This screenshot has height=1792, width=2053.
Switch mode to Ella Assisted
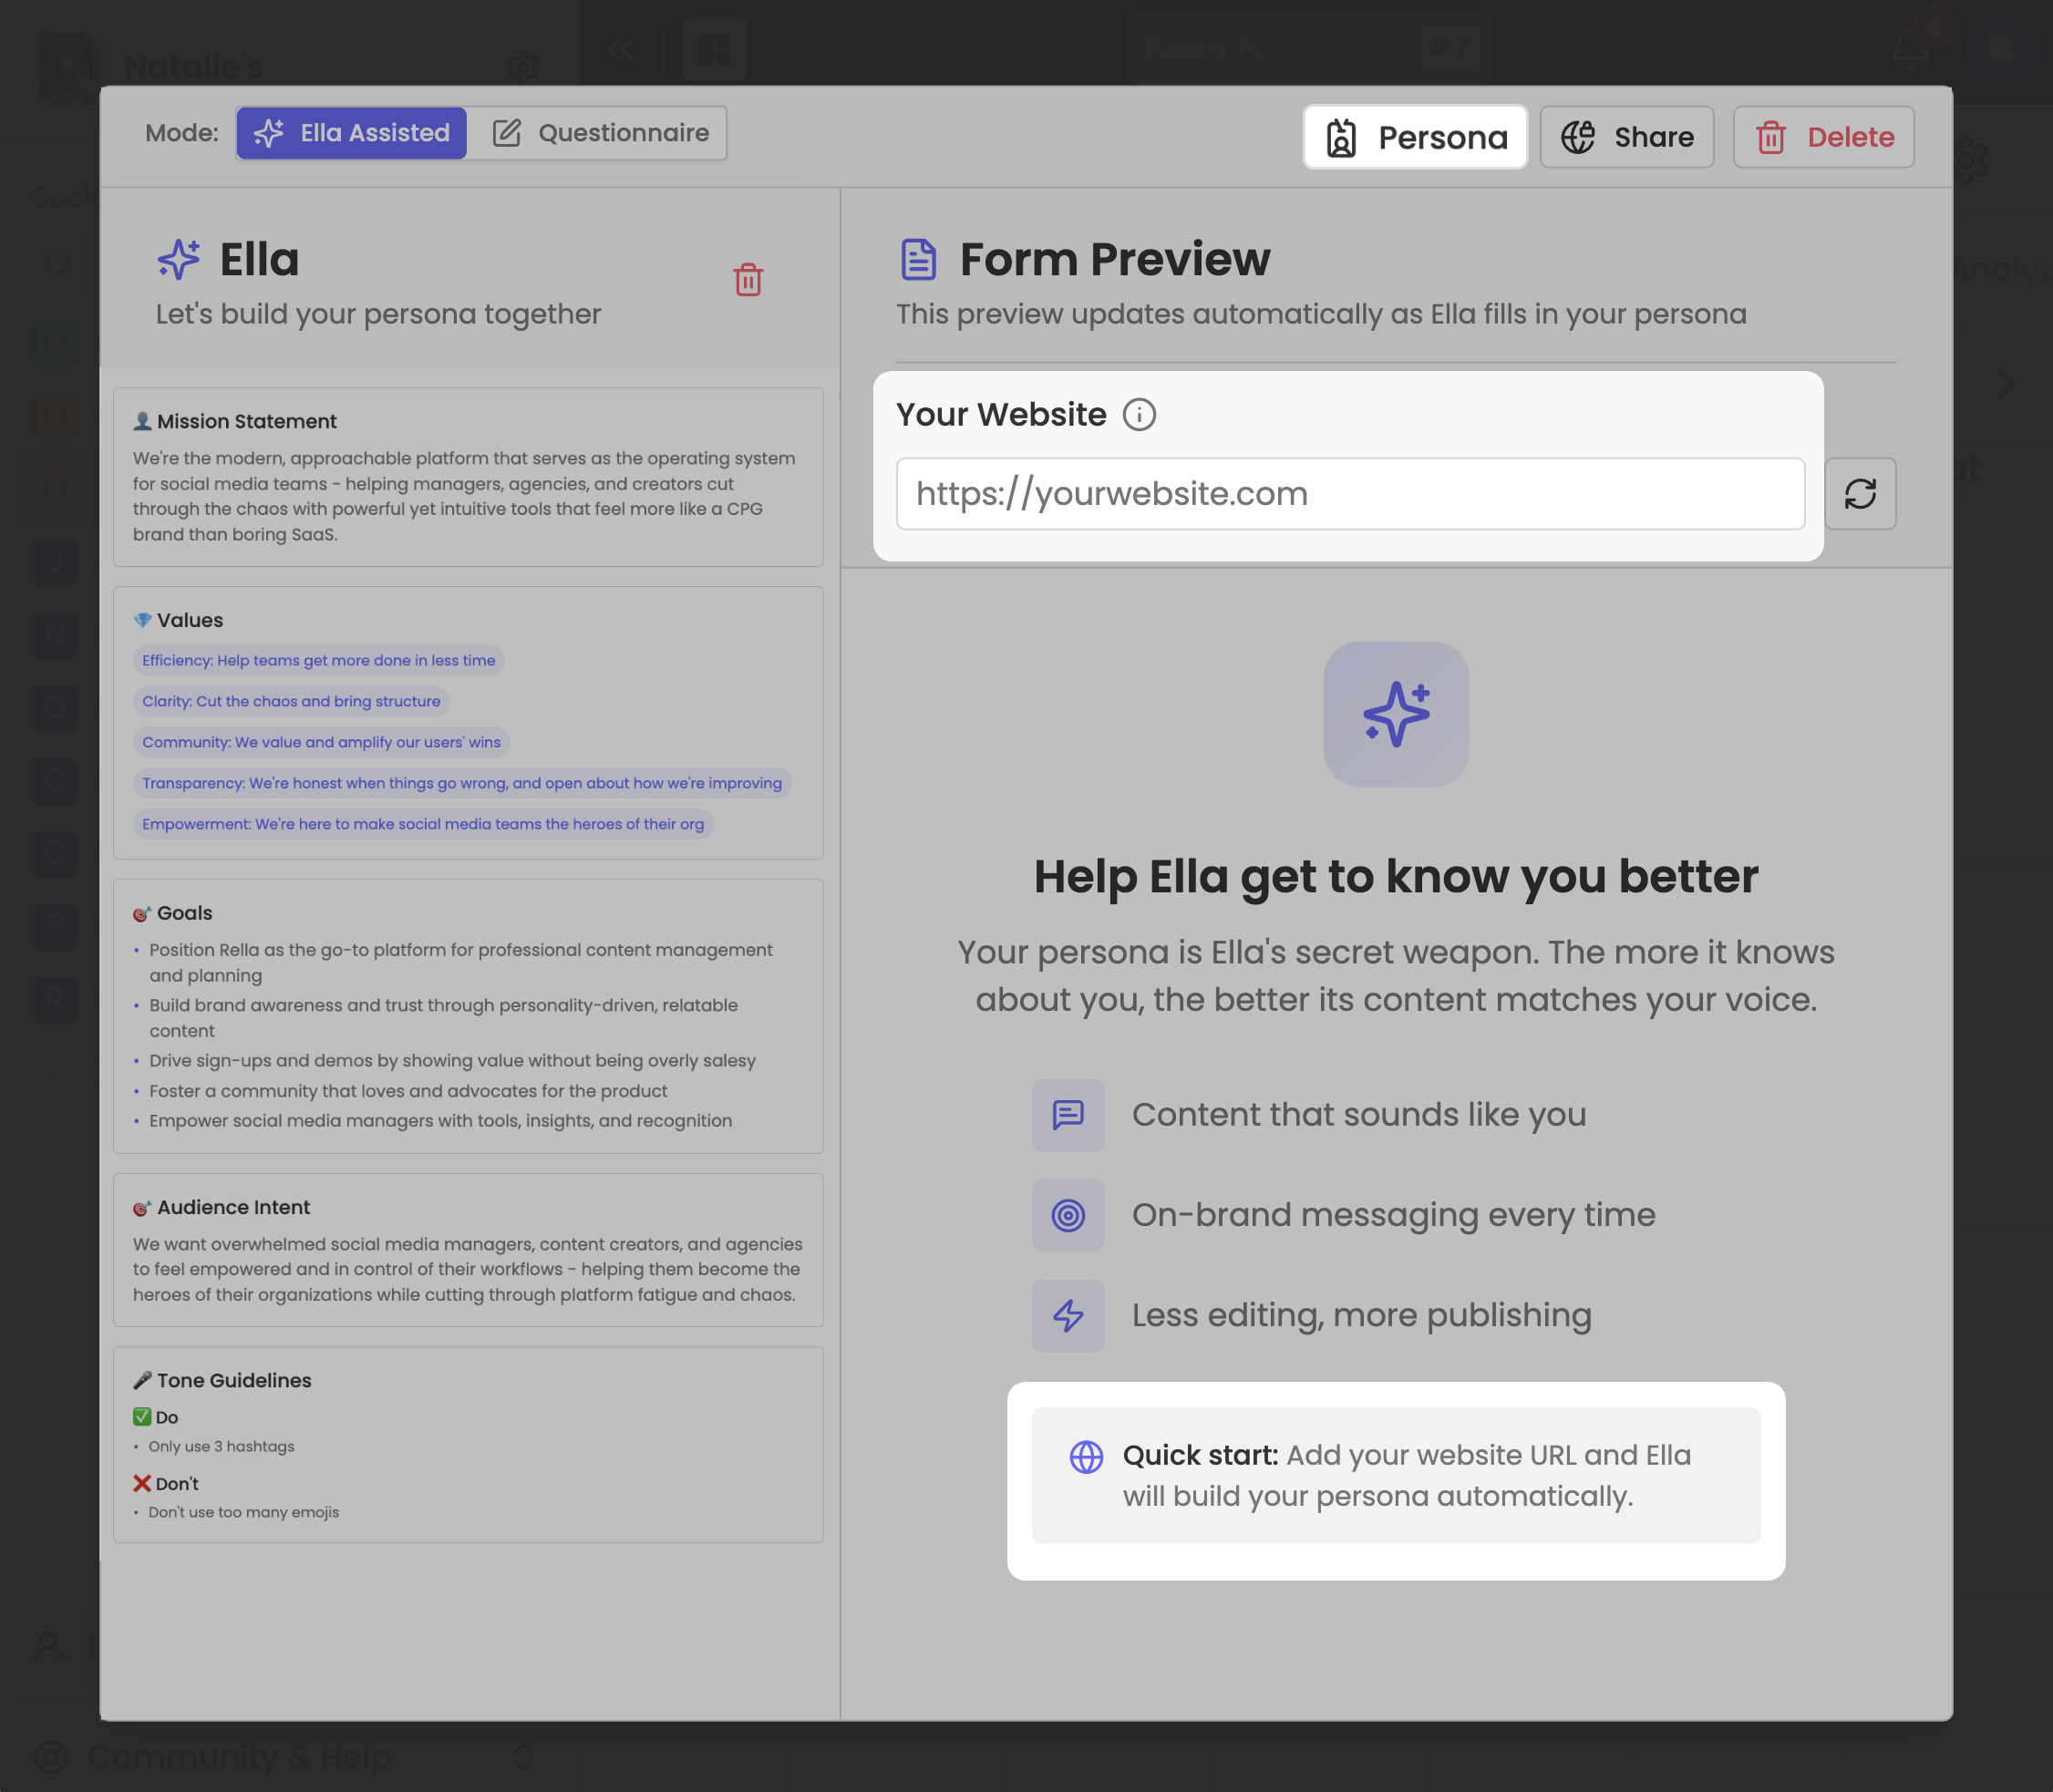[352, 133]
